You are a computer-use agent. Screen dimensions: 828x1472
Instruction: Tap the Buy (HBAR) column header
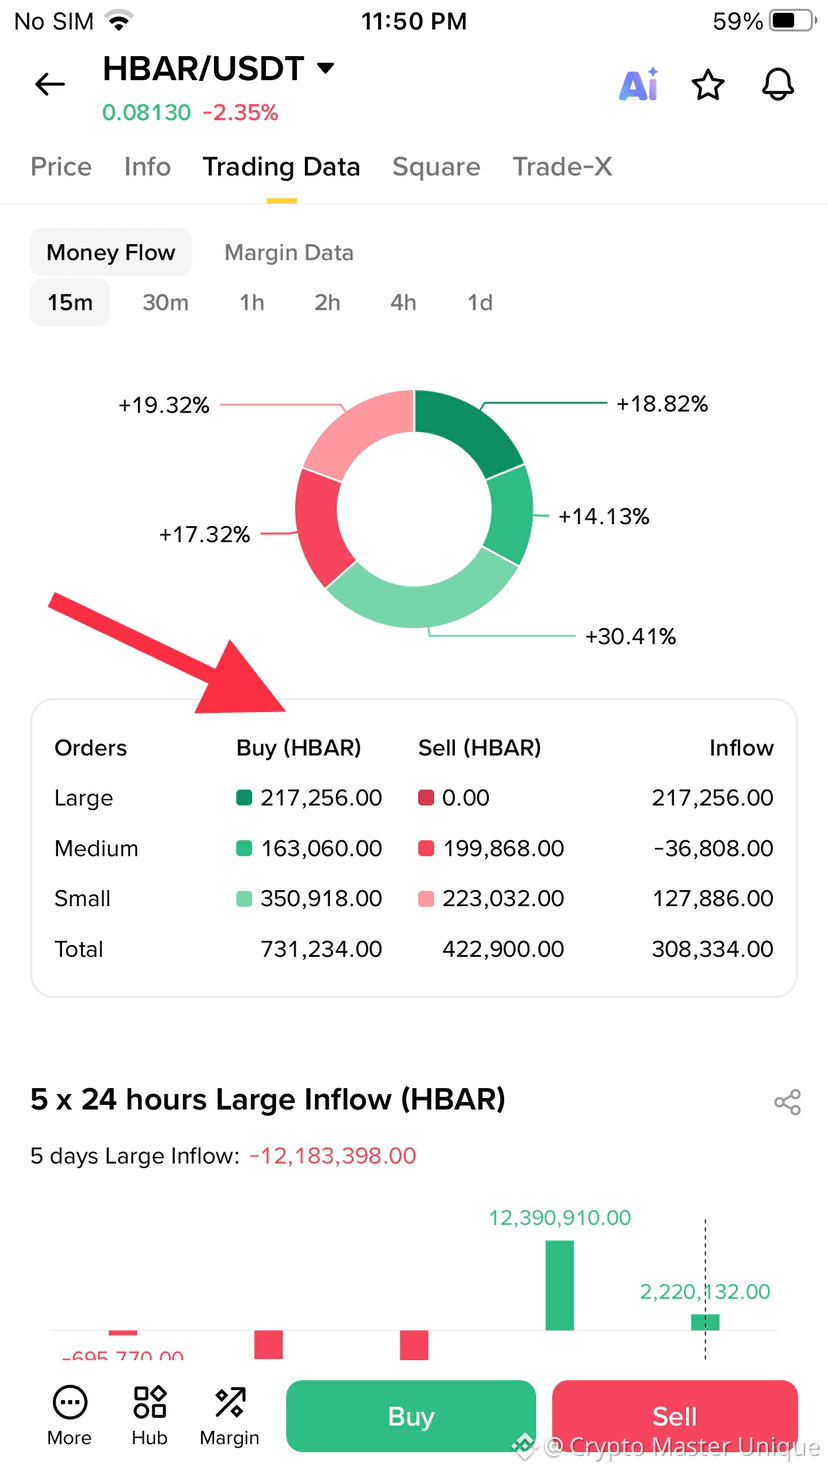click(299, 748)
